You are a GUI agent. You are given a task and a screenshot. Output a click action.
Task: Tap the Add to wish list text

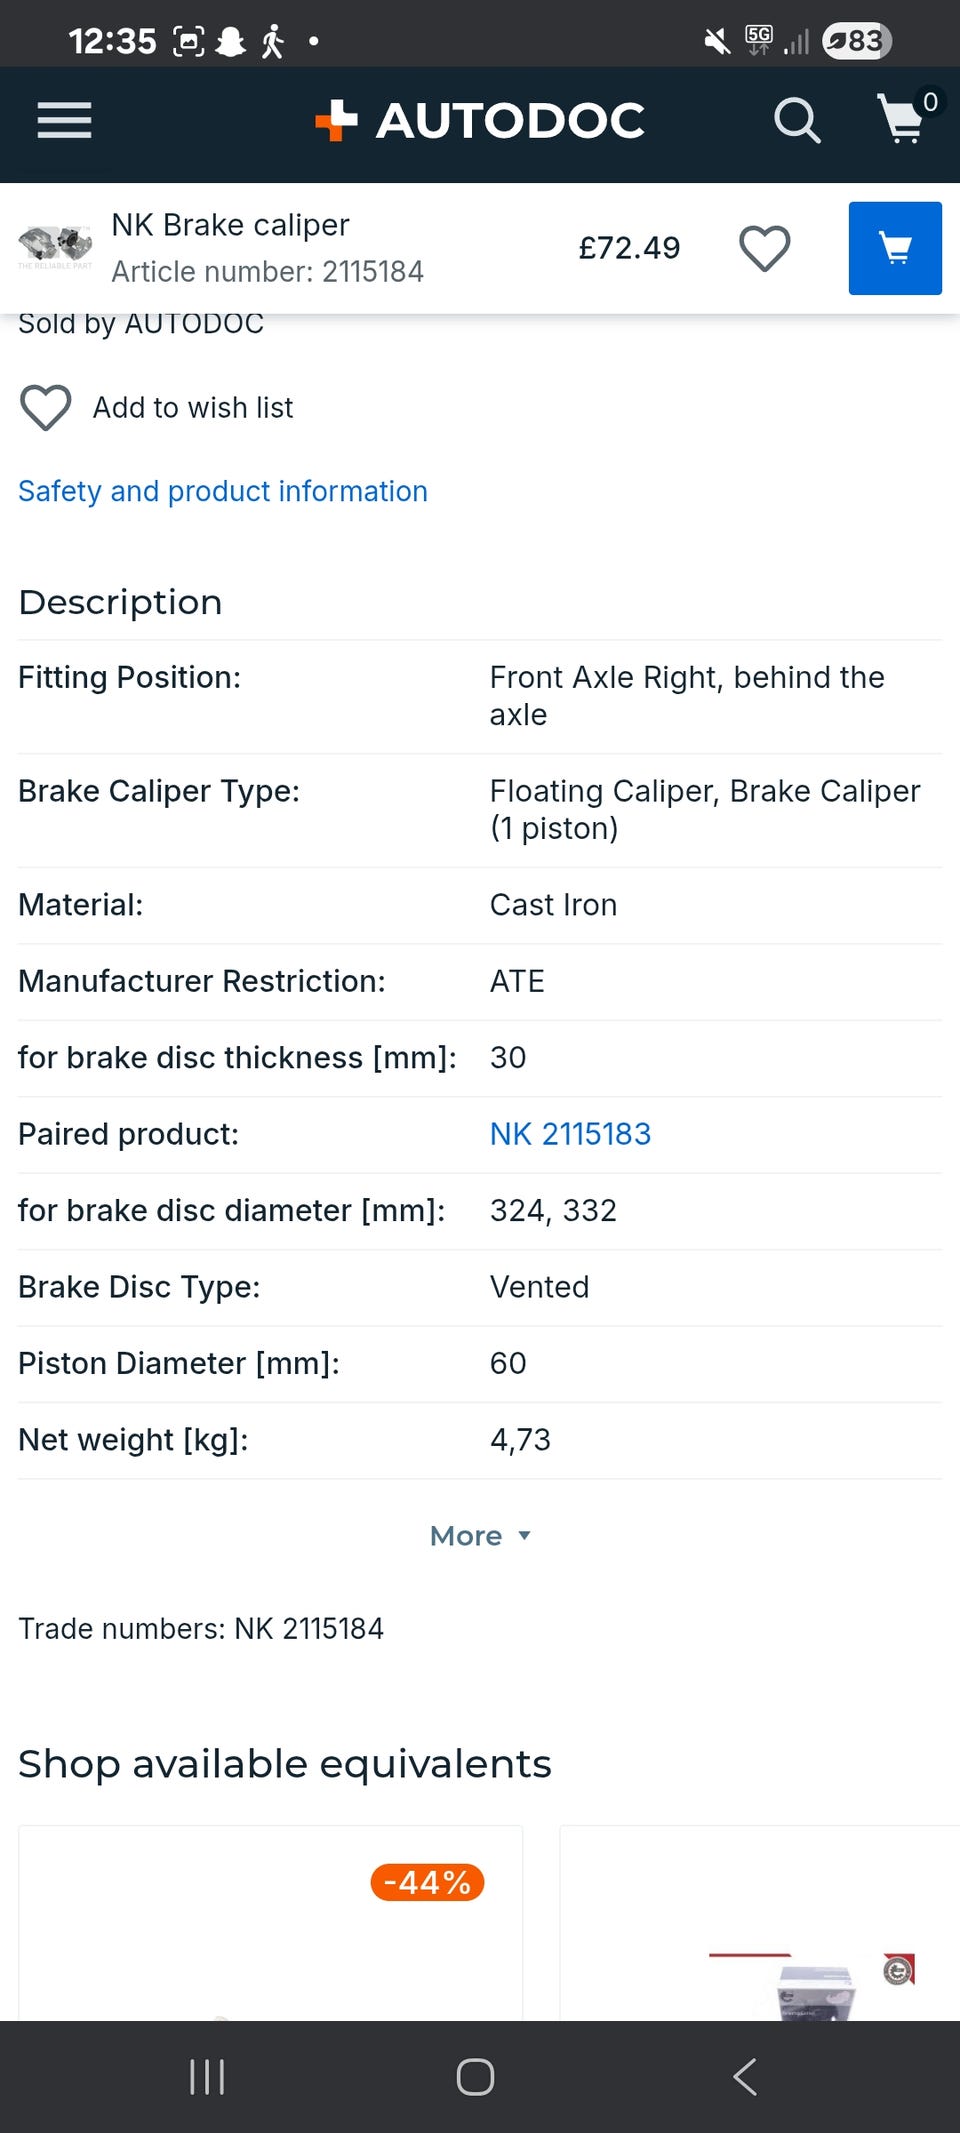193,408
